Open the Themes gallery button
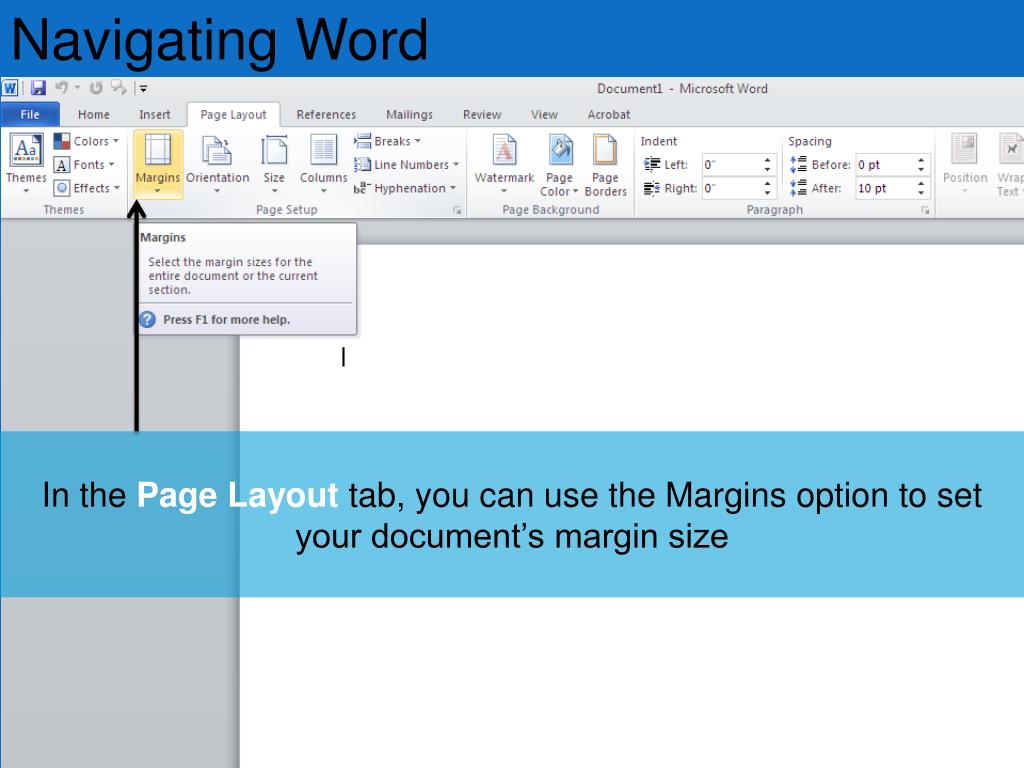Image resolution: width=1024 pixels, height=768 pixels. click(x=26, y=163)
